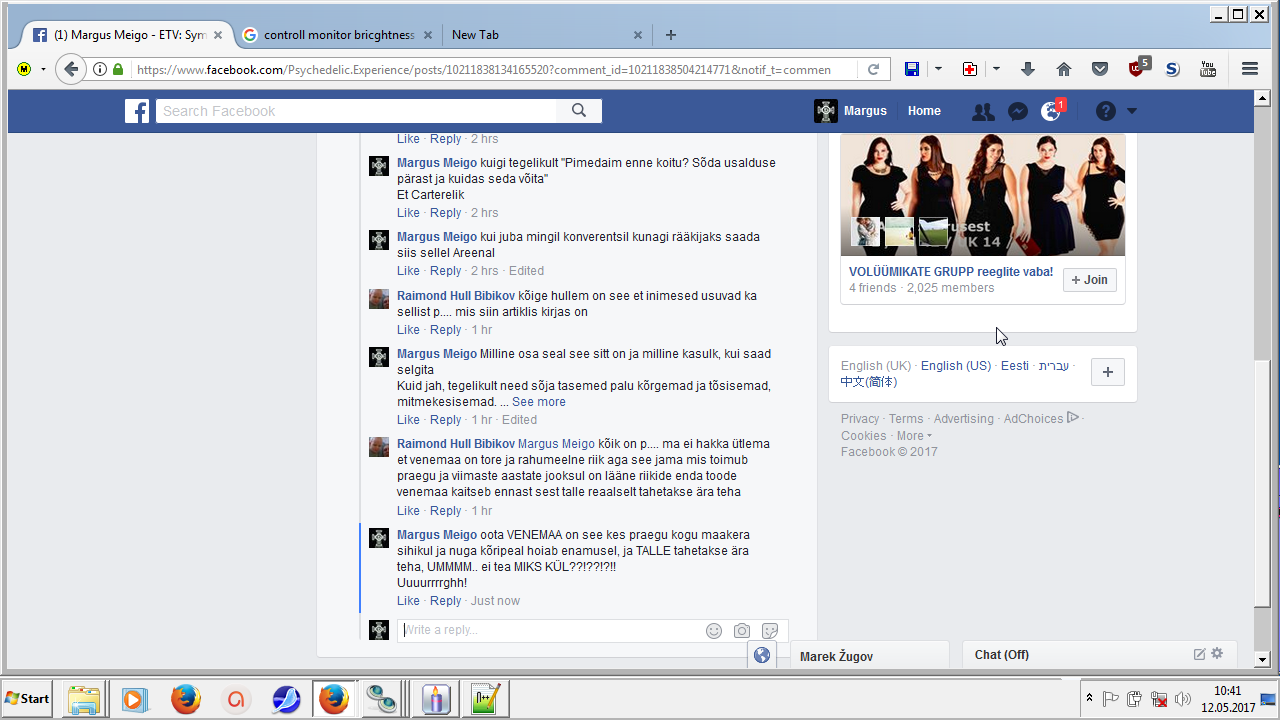The height and width of the screenshot is (720, 1280).
Task: Click the blue save floppy disk icon
Action: tap(912, 69)
